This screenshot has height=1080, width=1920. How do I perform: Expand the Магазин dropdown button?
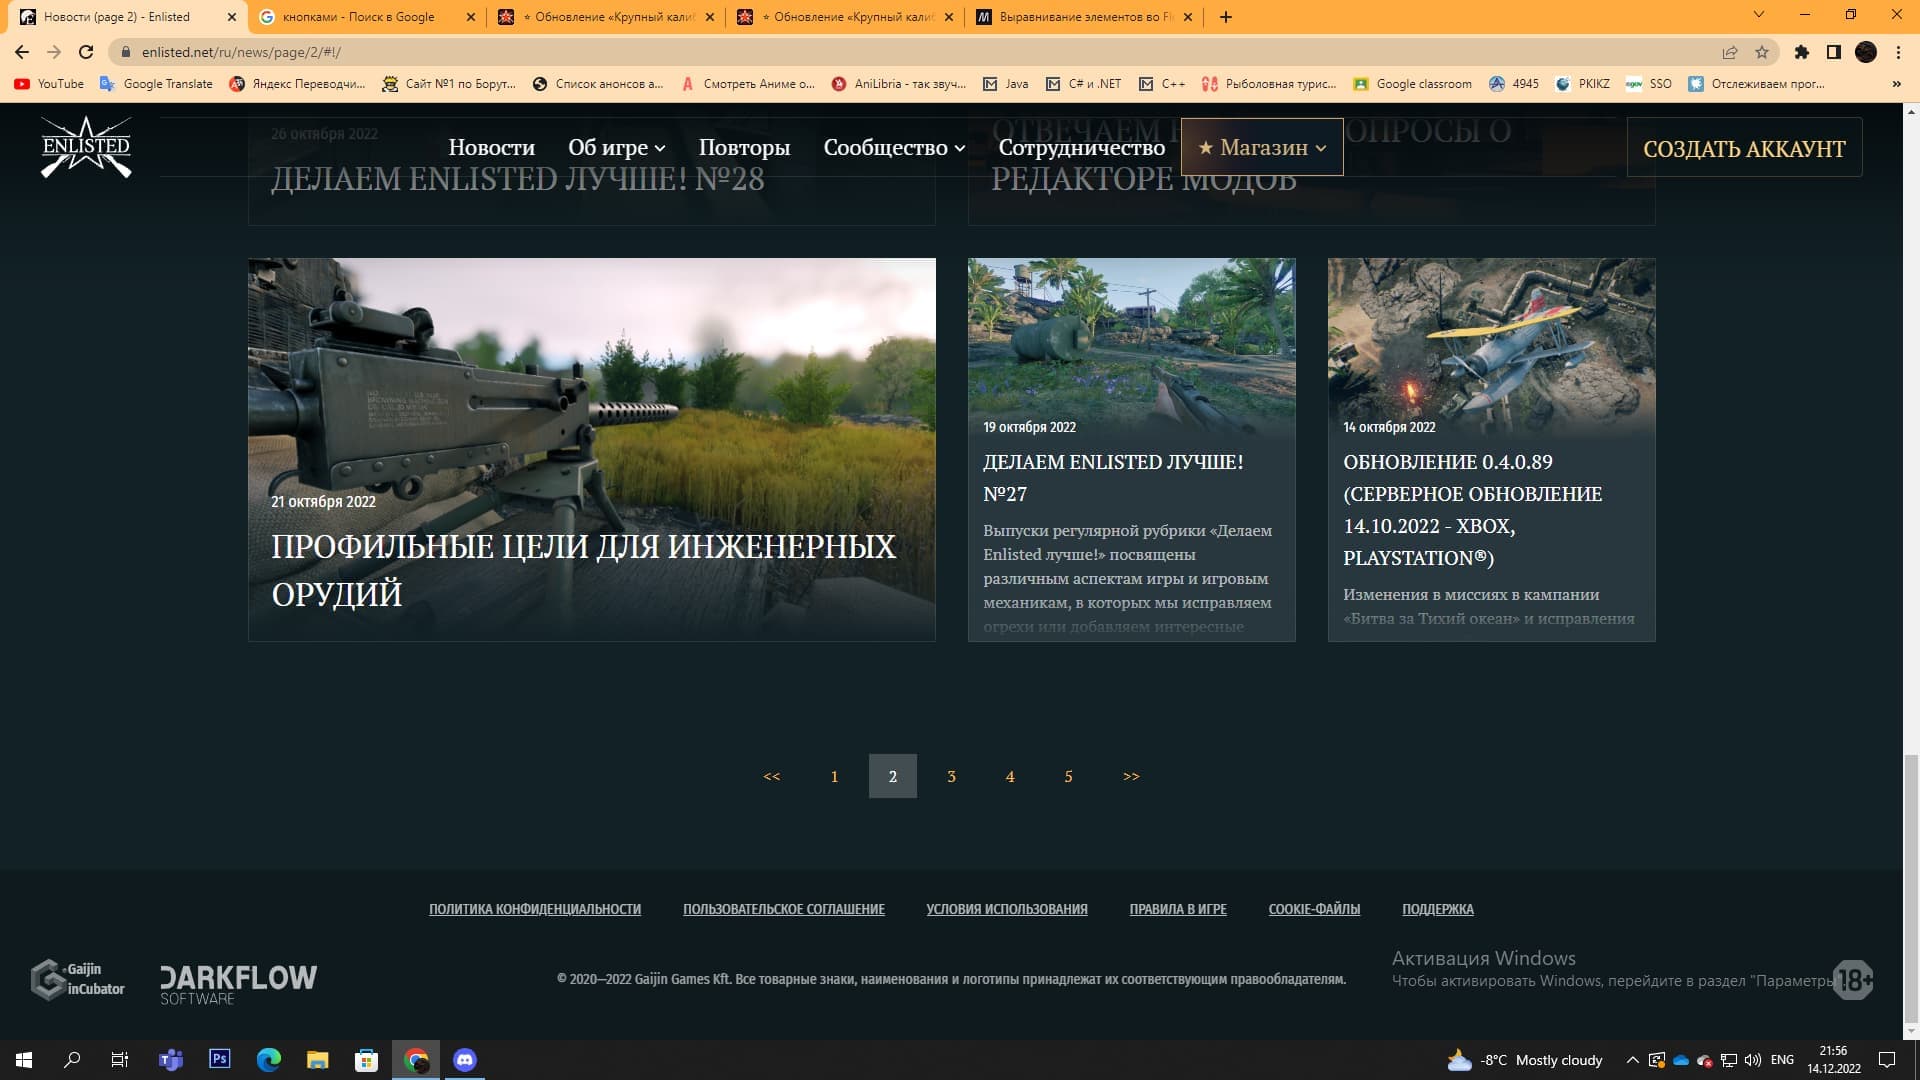coord(1262,147)
